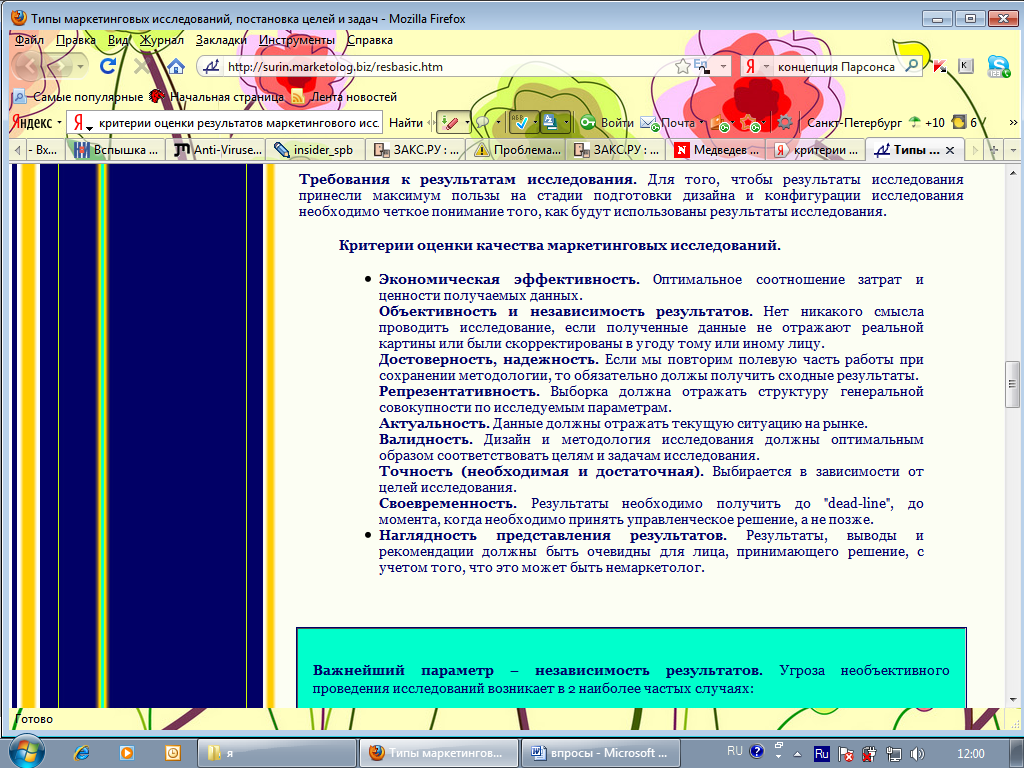Go to the Firefox home page icon
Image resolution: width=1024 pixels, height=768 pixels.
click(175, 66)
